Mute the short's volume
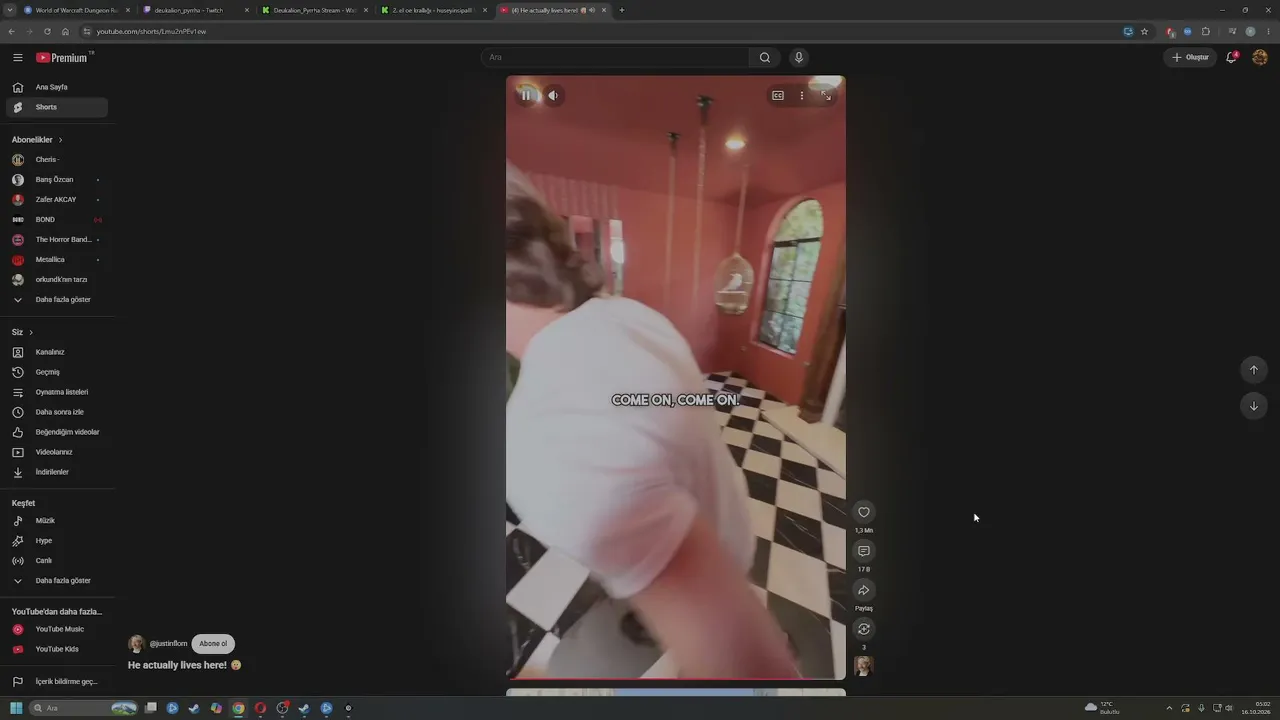Screen dimensions: 1280x720 point(553,95)
